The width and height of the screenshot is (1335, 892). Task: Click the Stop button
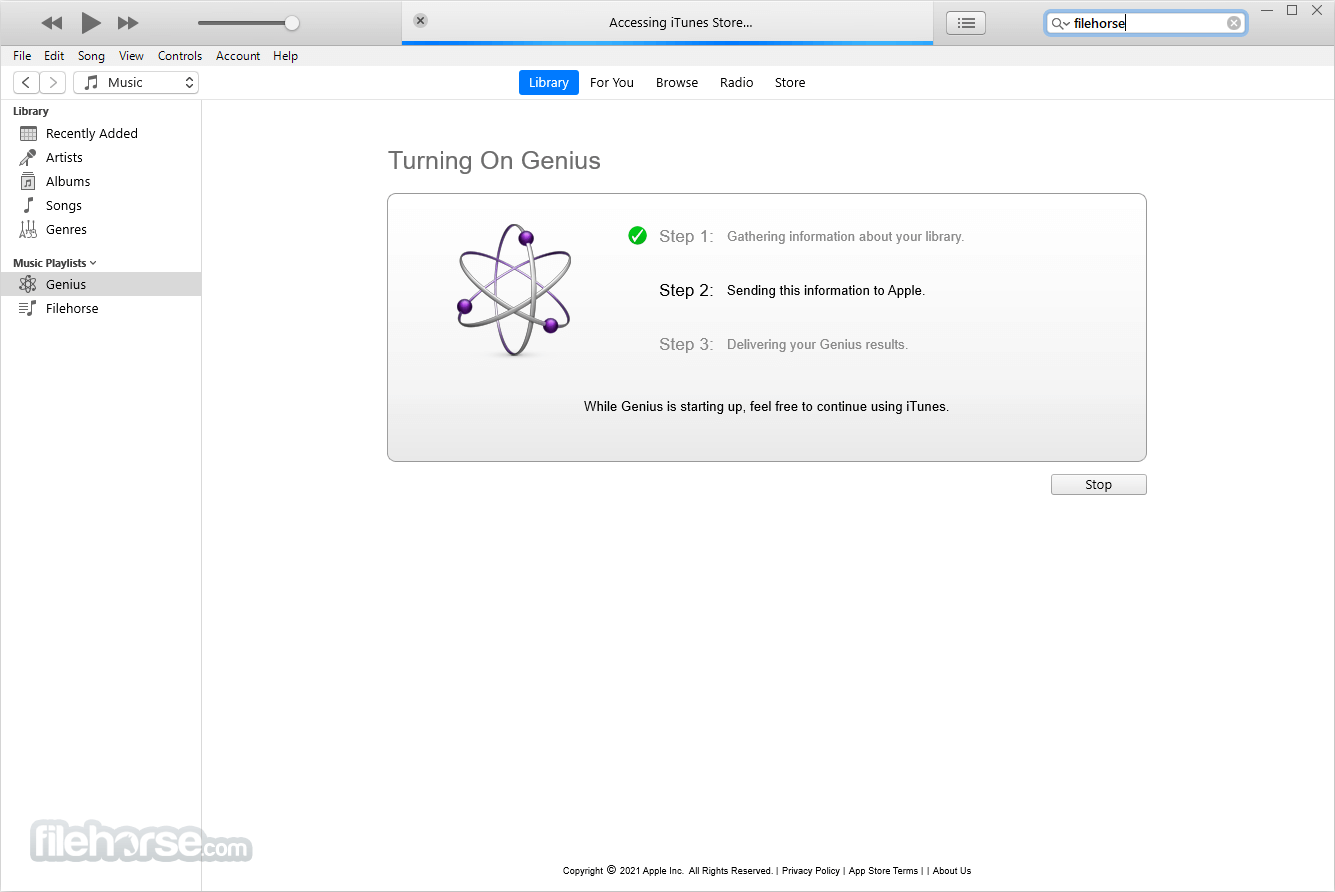click(x=1098, y=484)
